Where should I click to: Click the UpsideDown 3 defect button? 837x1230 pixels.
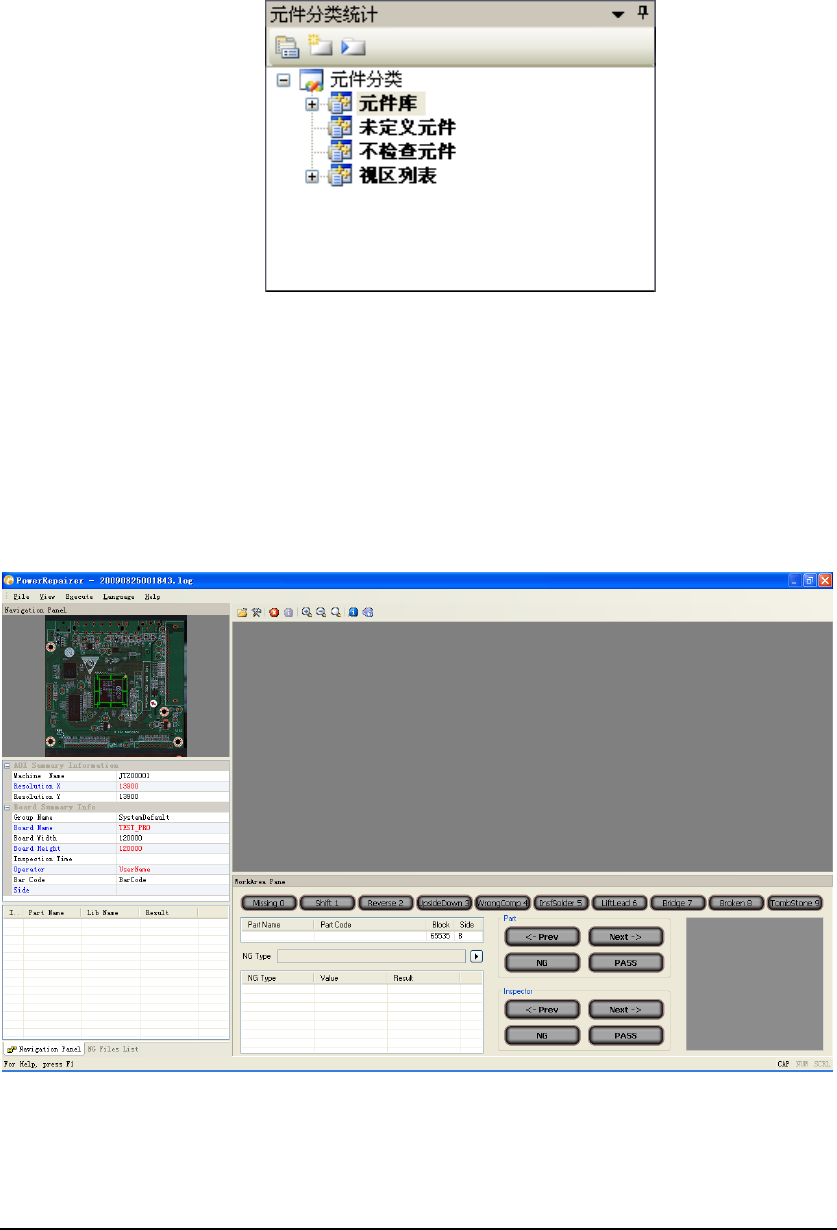(x=444, y=902)
